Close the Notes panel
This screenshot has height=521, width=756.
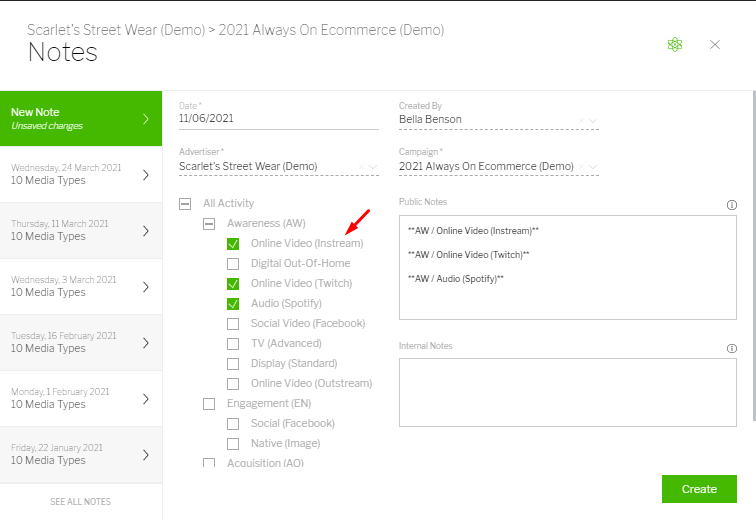(x=715, y=44)
